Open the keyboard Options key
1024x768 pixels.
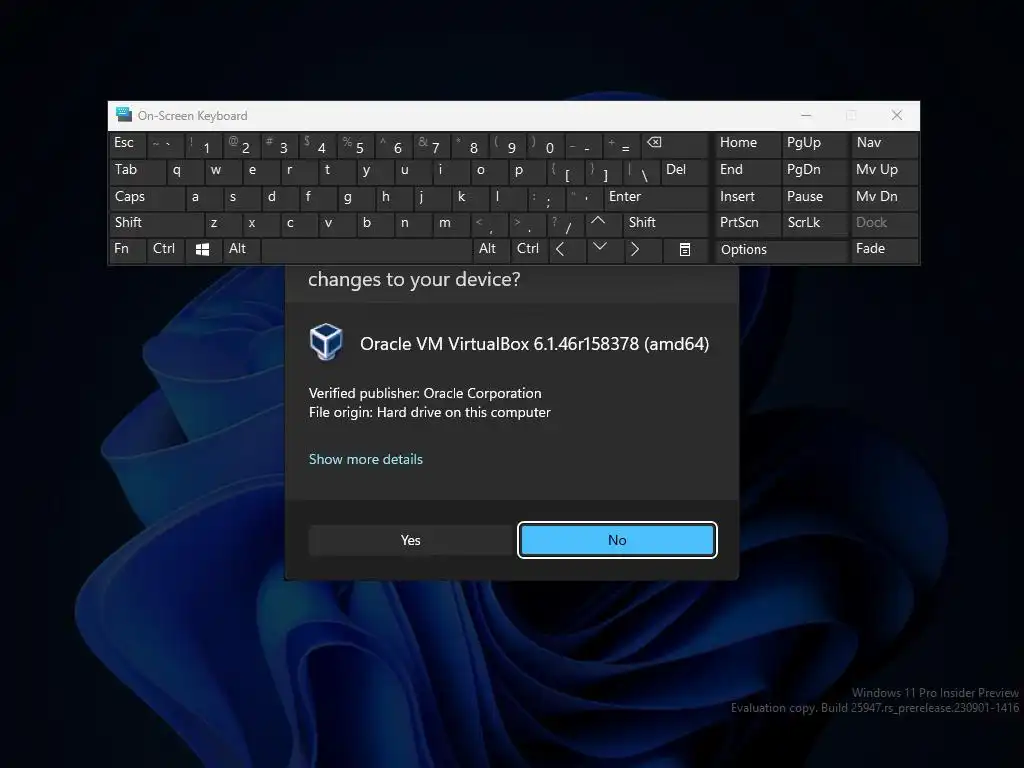(x=781, y=249)
